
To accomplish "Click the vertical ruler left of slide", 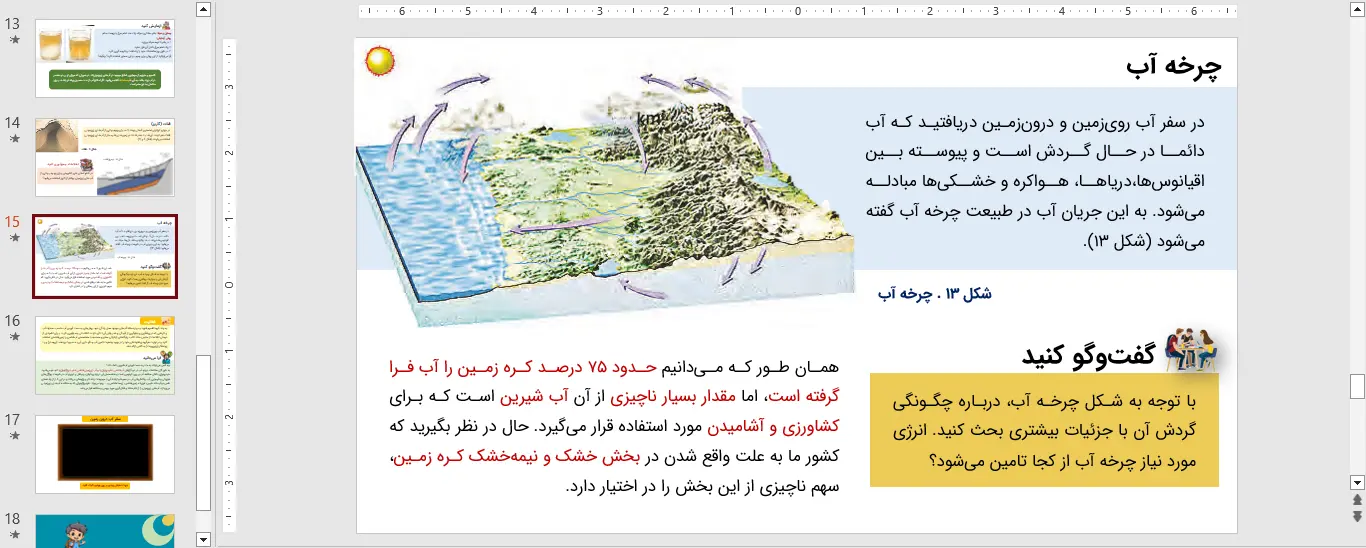I will 229,285.
